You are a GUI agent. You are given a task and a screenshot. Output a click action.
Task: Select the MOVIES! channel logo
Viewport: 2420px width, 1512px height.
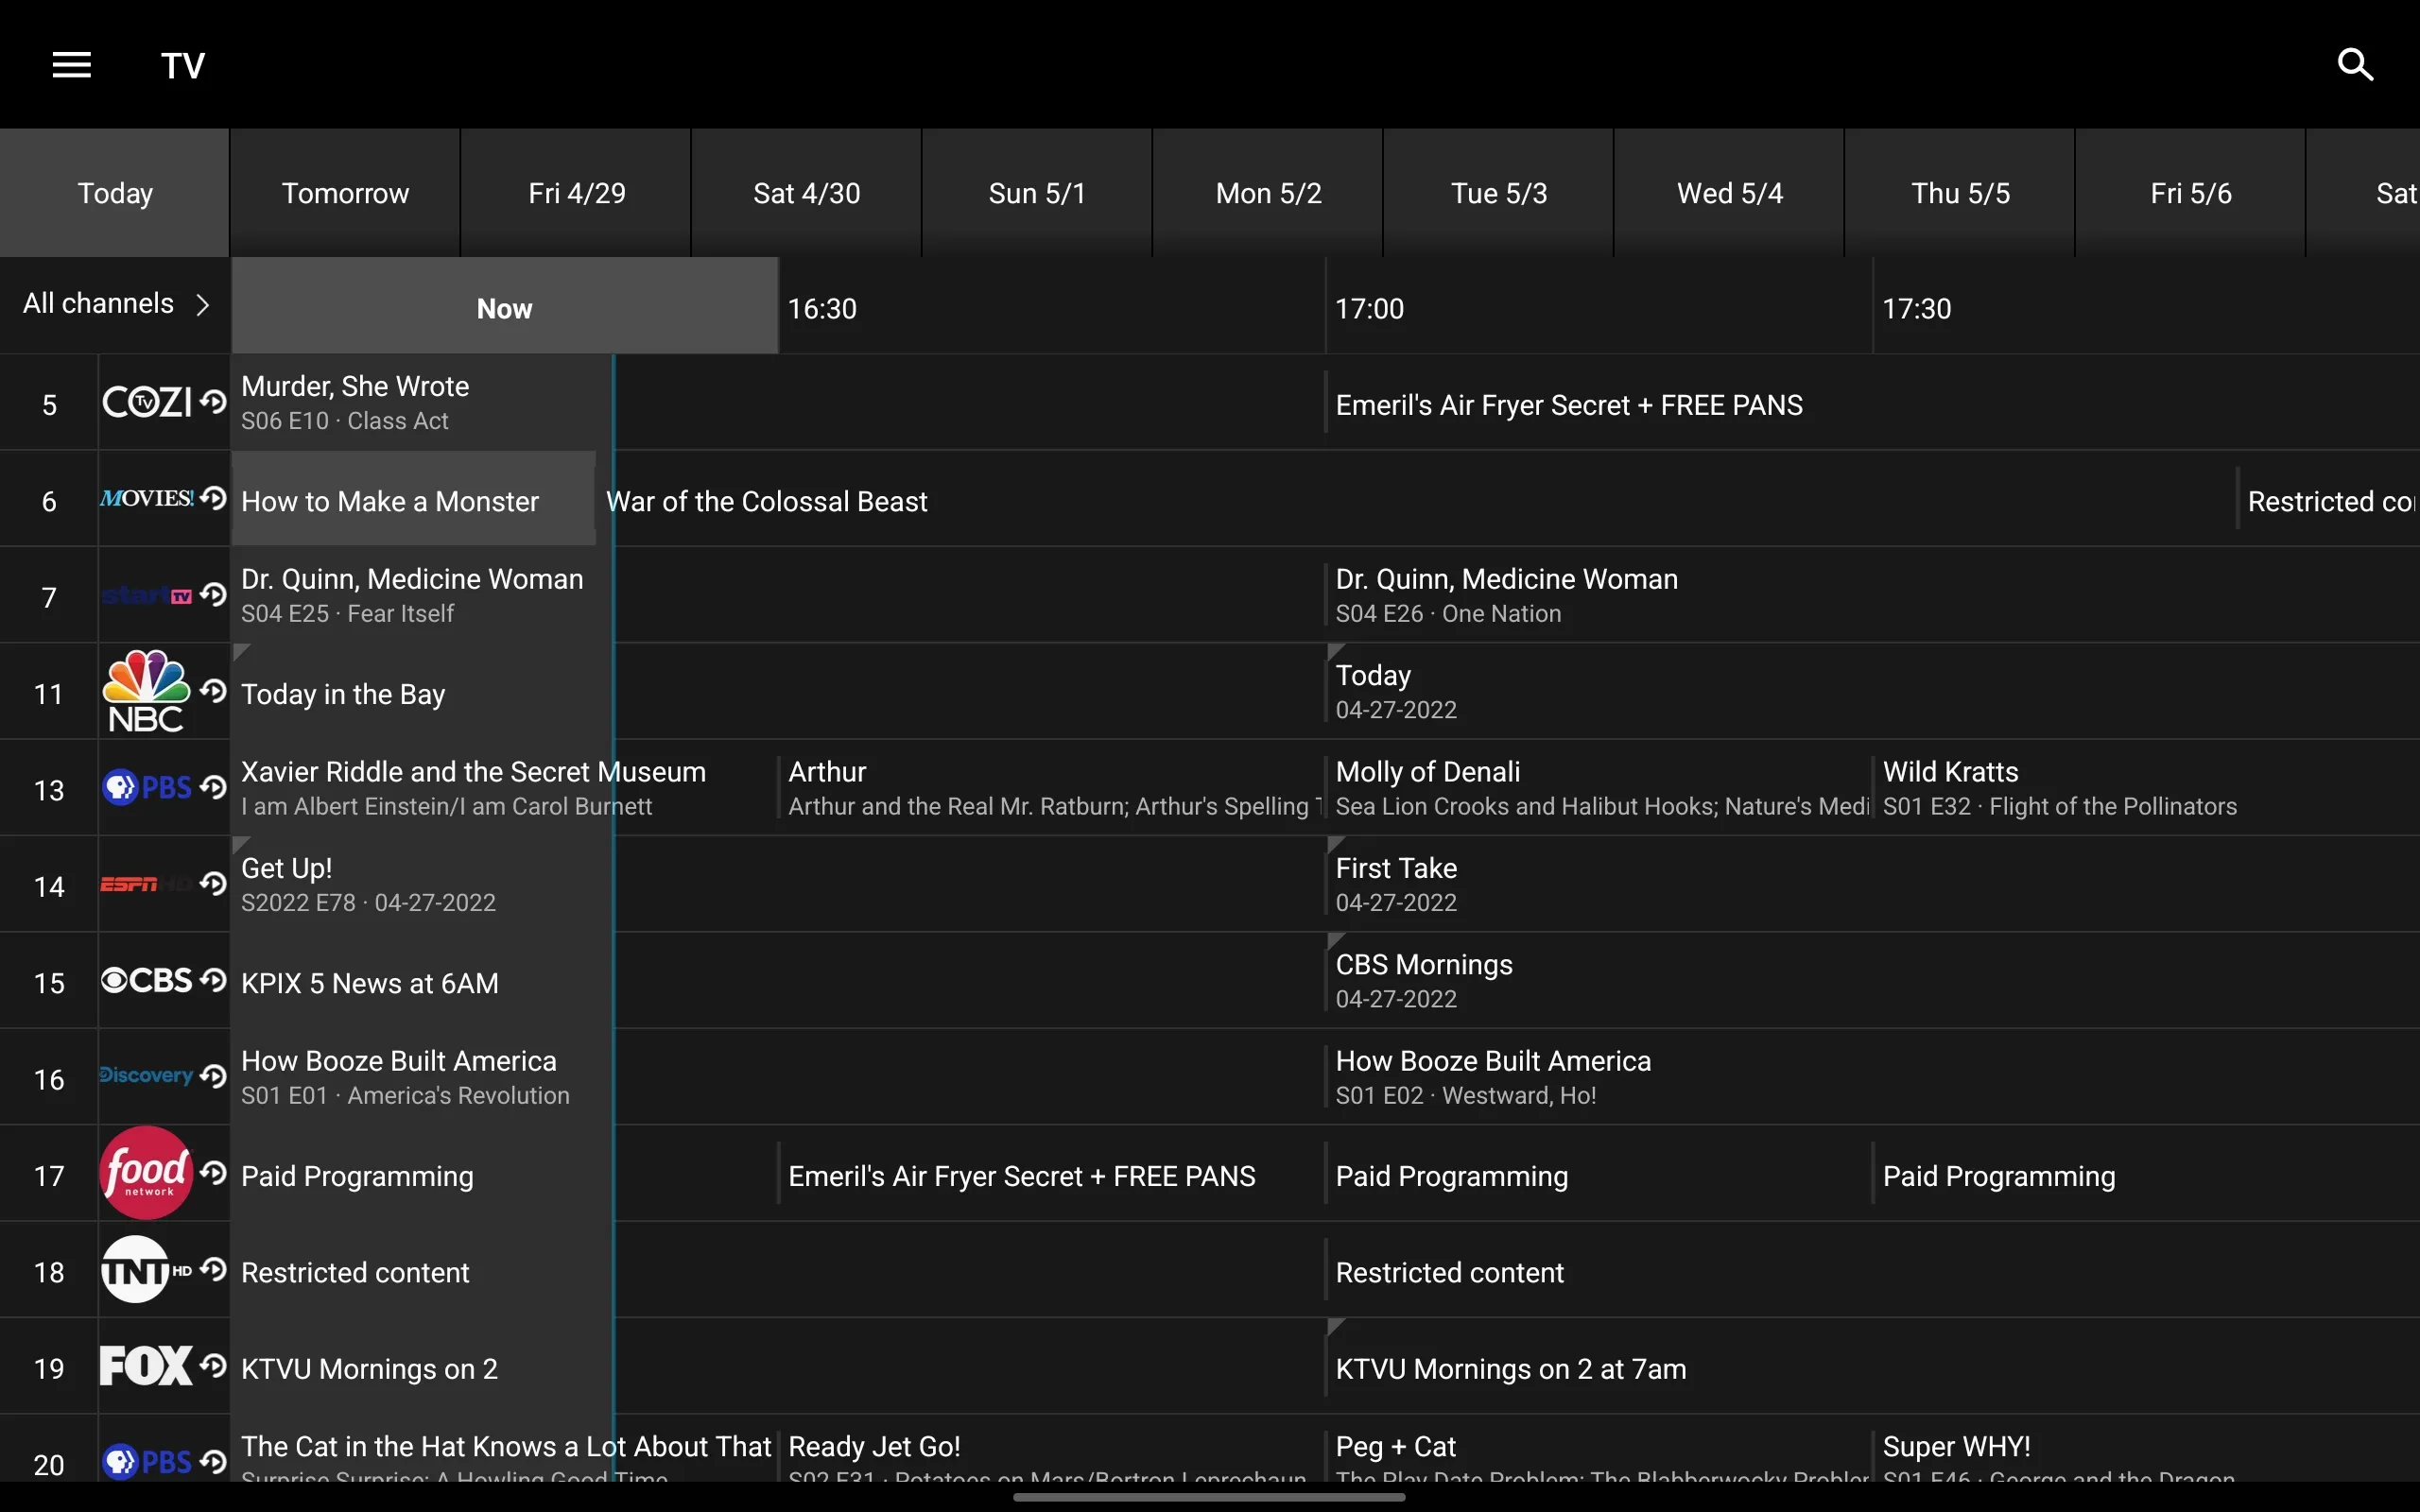tap(147, 498)
